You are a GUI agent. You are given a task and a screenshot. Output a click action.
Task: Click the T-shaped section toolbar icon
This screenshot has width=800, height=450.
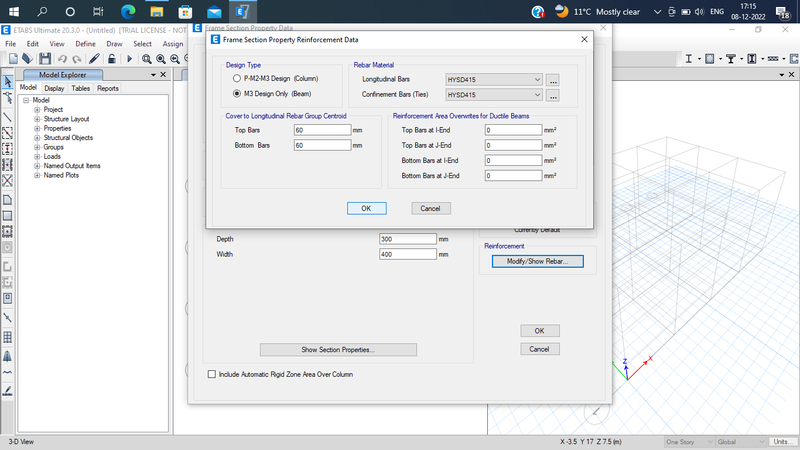click(x=731, y=59)
